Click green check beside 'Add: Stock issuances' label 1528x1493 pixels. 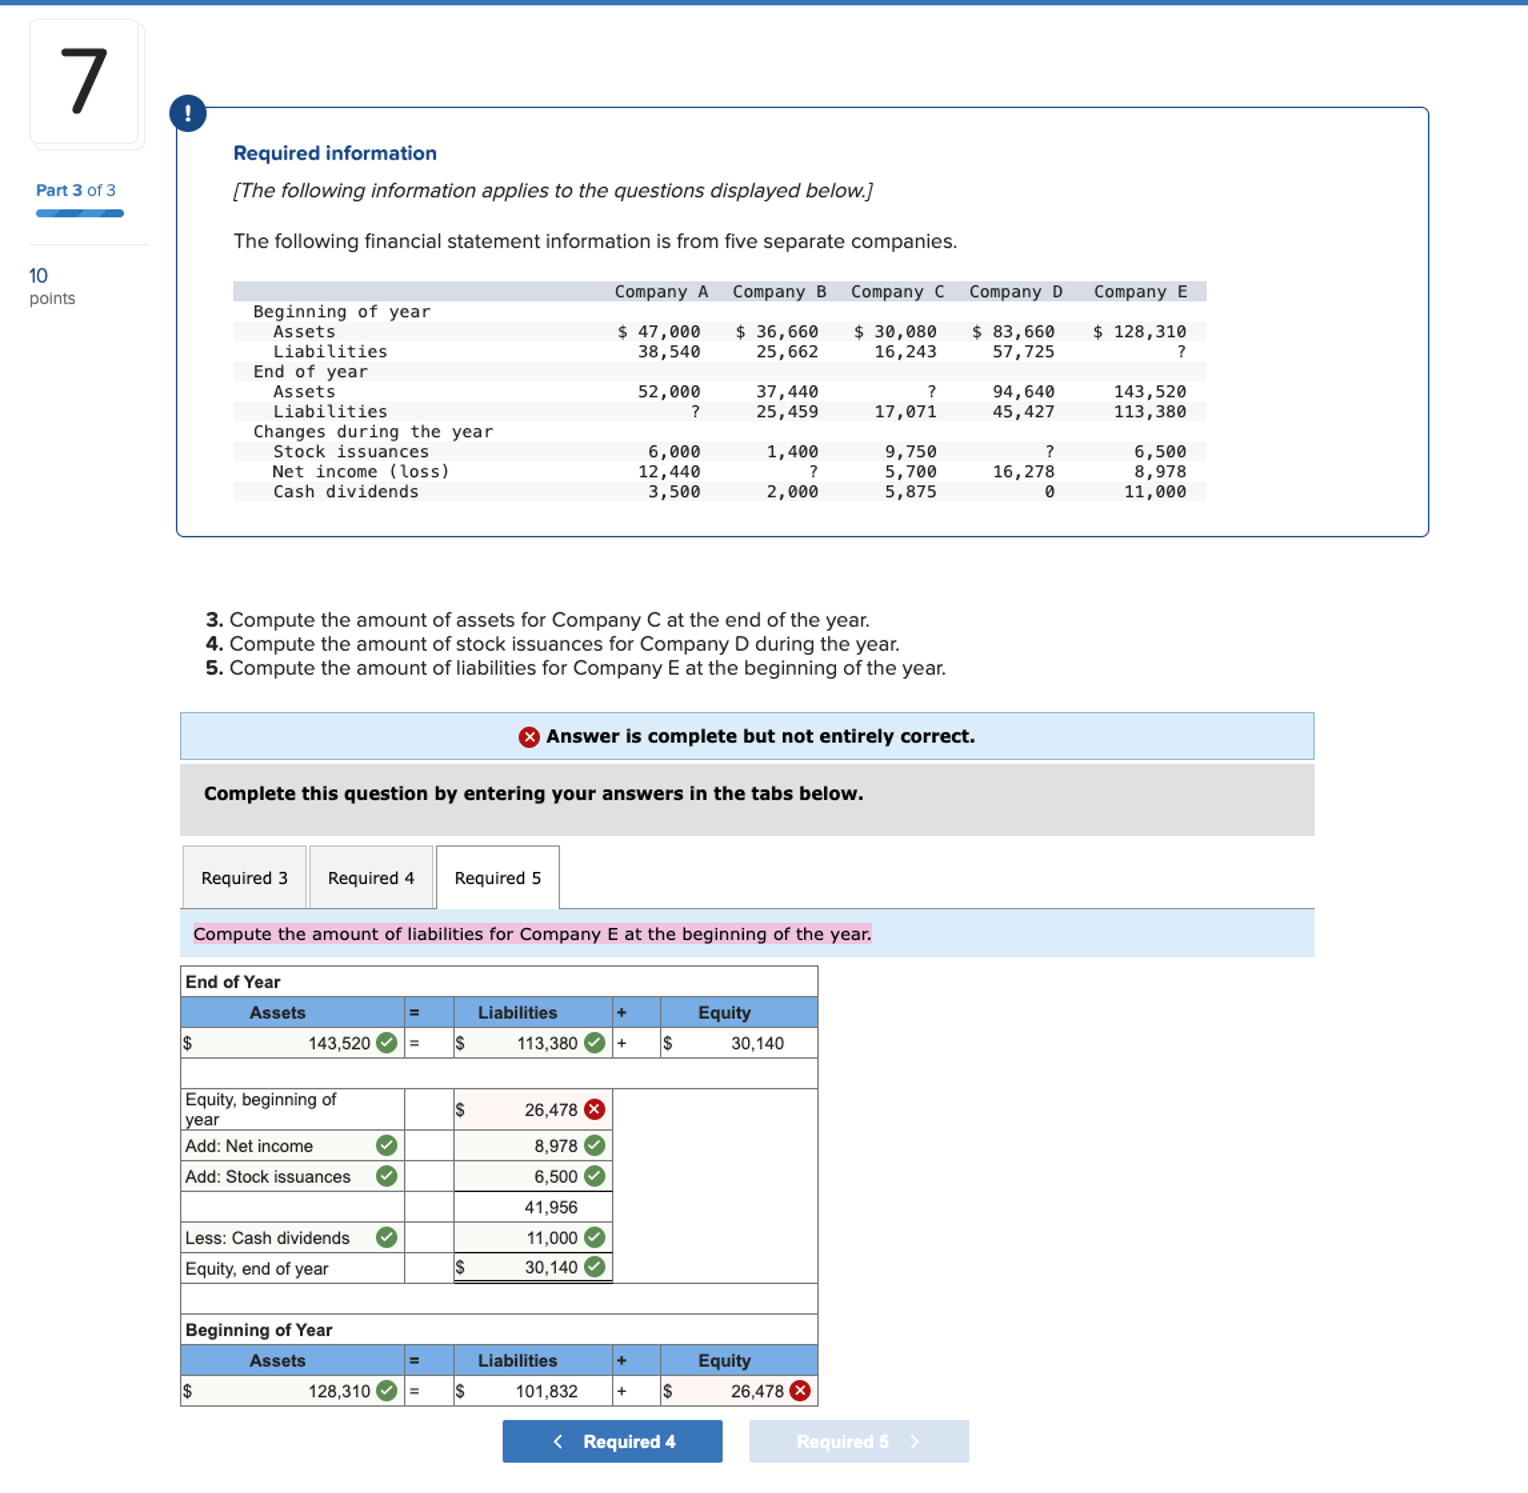tap(387, 1176)
